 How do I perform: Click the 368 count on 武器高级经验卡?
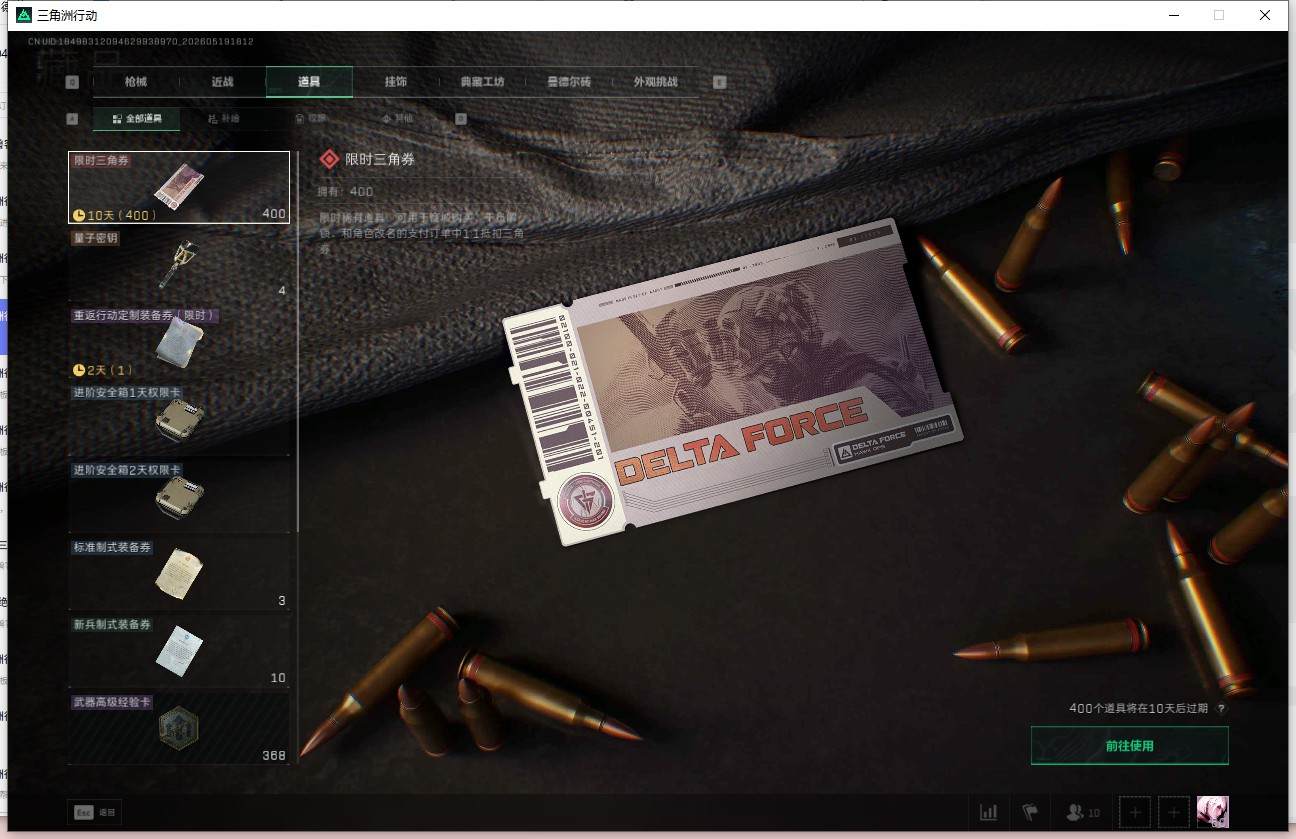tap(274, 755)
